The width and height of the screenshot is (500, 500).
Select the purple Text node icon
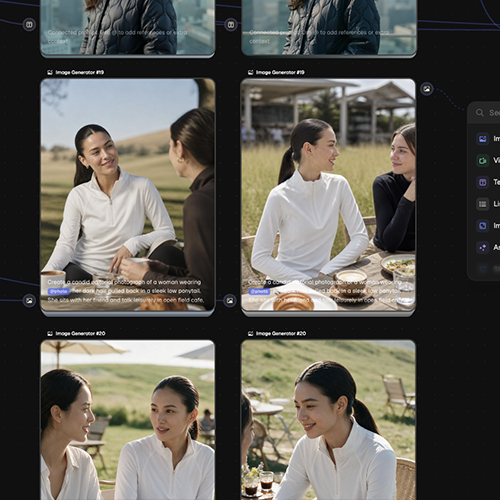tap(482, 182)
